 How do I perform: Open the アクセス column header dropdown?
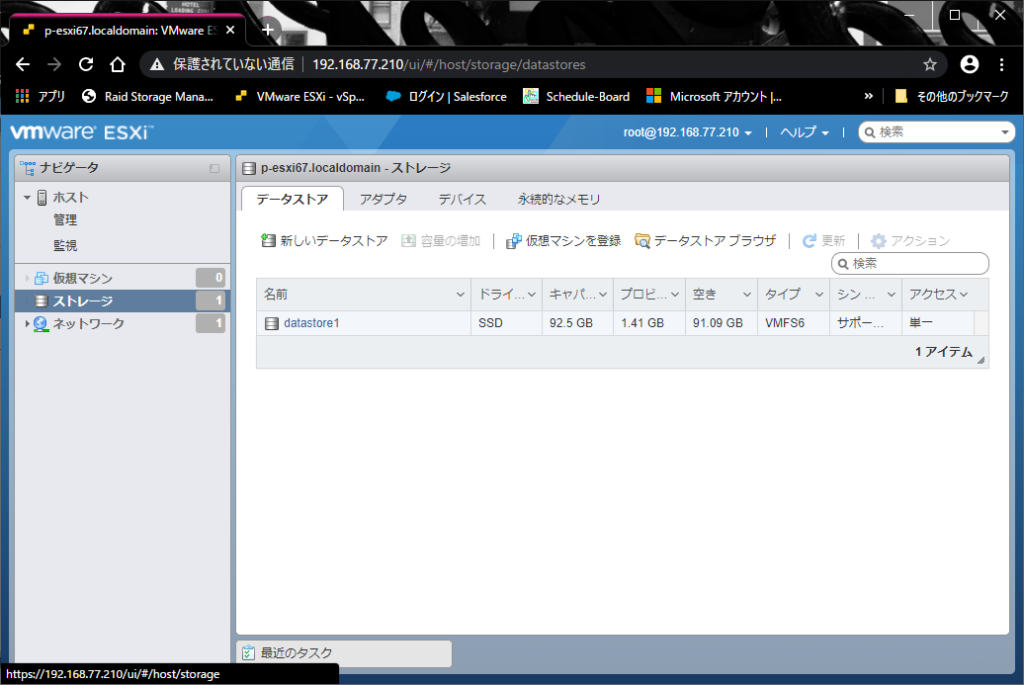(x=963, y=295)
